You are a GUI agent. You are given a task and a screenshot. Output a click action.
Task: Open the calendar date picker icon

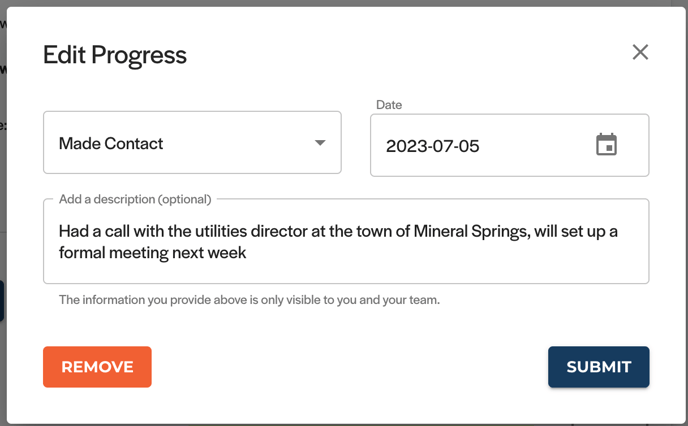pos(606,145)
